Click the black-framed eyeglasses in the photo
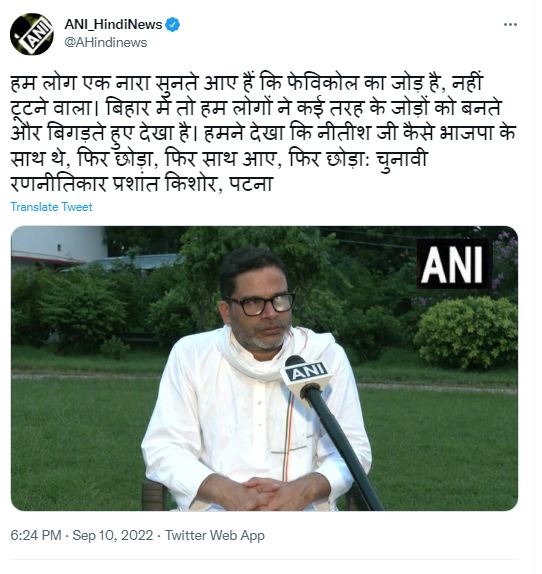This screenshot has width=542, height=574. 262,304
